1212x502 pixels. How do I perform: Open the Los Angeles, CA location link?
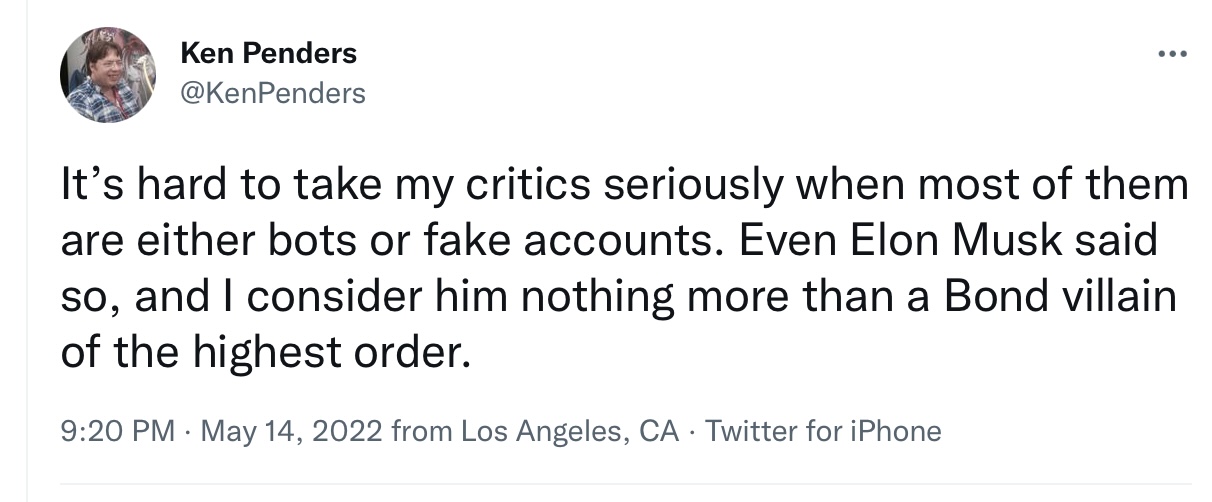pos(569,431)
